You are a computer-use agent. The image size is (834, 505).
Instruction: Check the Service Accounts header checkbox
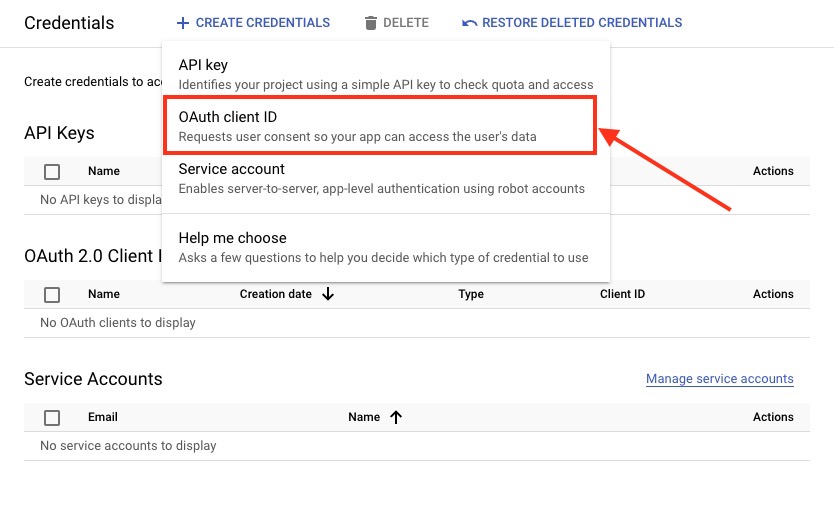click(x=52, y=418)
